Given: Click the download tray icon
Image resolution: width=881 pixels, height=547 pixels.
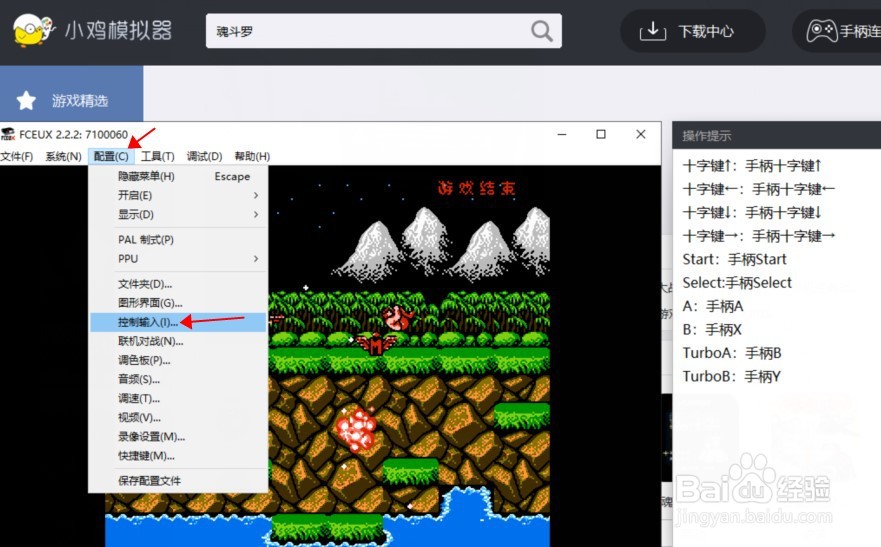Looking at the screenshot, I should [x=652, y=31].
